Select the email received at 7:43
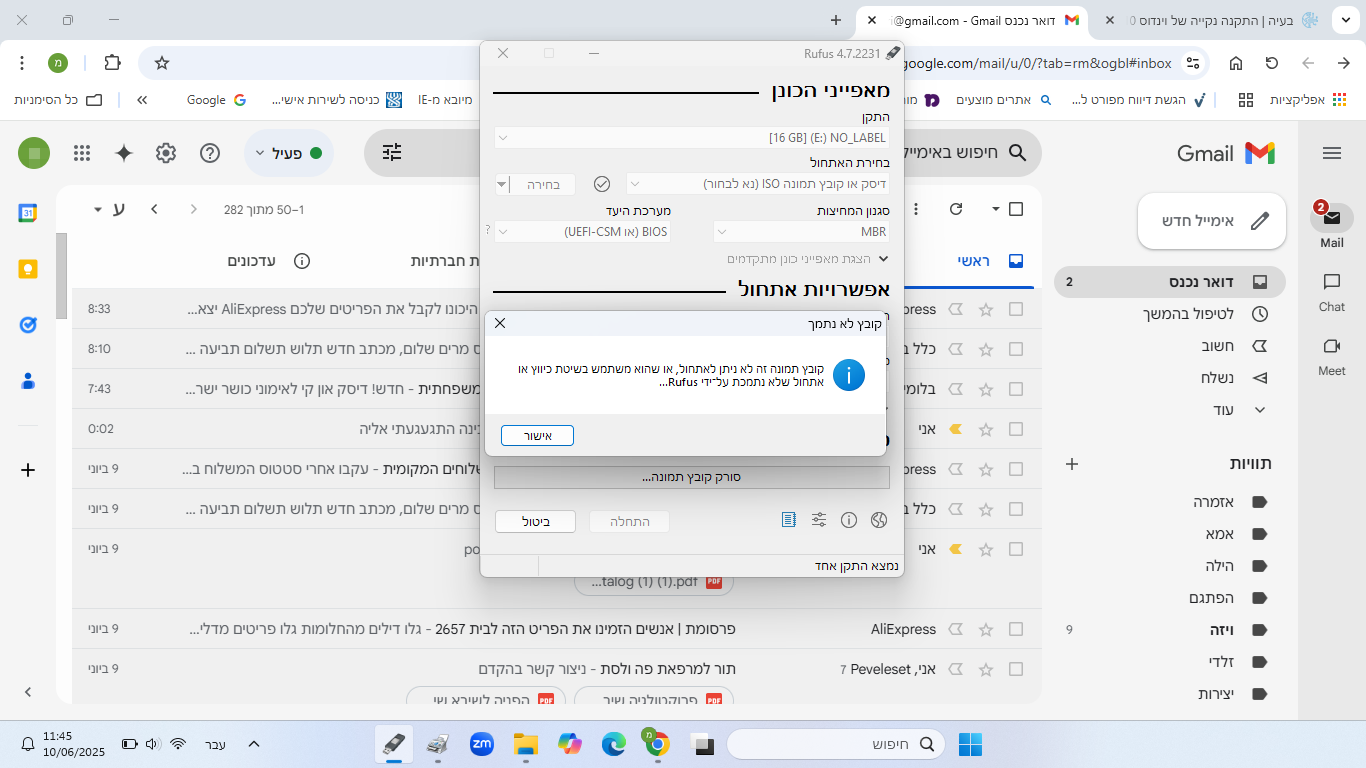 pyautogui.click(x=1016, y=389)
